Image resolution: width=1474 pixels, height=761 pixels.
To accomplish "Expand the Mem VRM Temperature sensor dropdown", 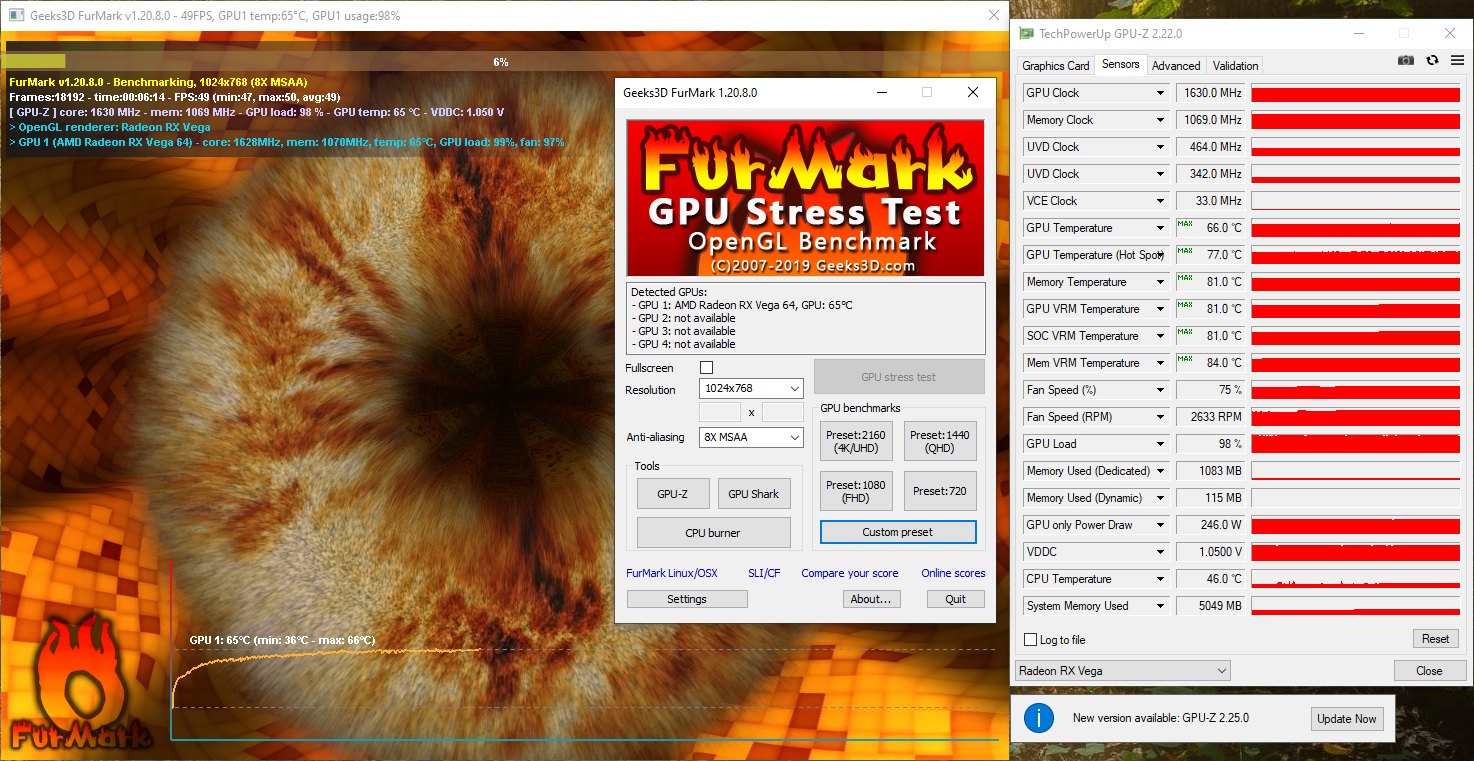I will point(1160,363).
